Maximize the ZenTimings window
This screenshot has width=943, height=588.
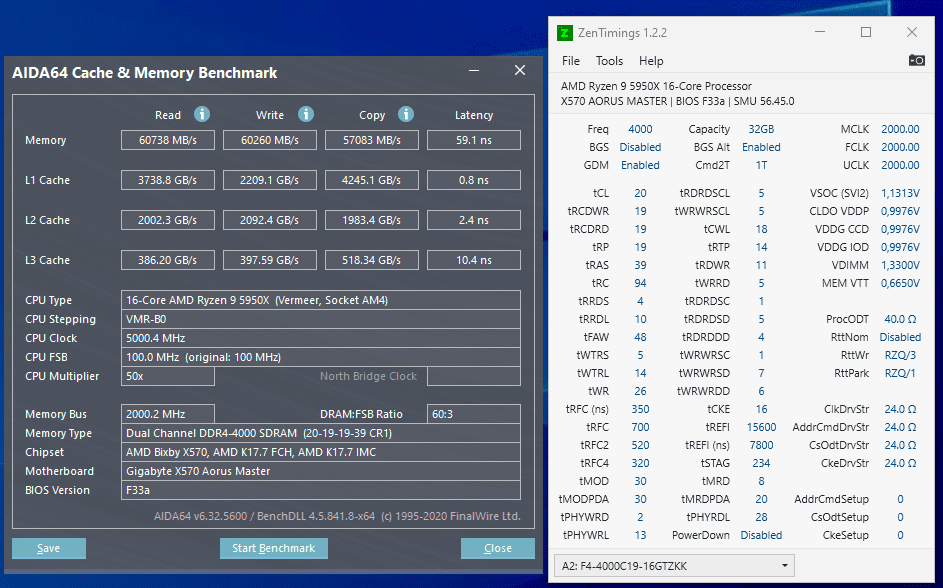(866, 32)
